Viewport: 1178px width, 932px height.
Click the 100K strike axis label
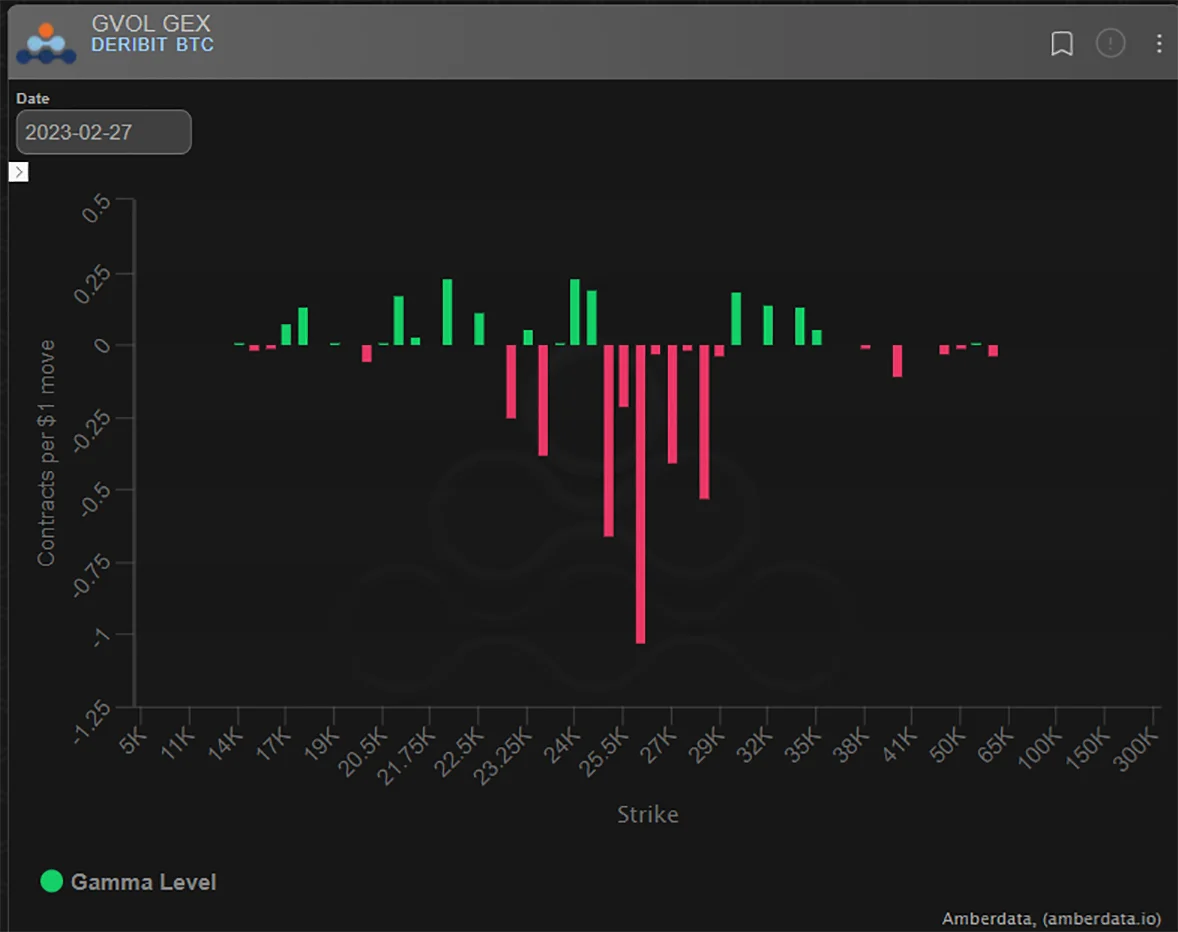point(1039,750)
